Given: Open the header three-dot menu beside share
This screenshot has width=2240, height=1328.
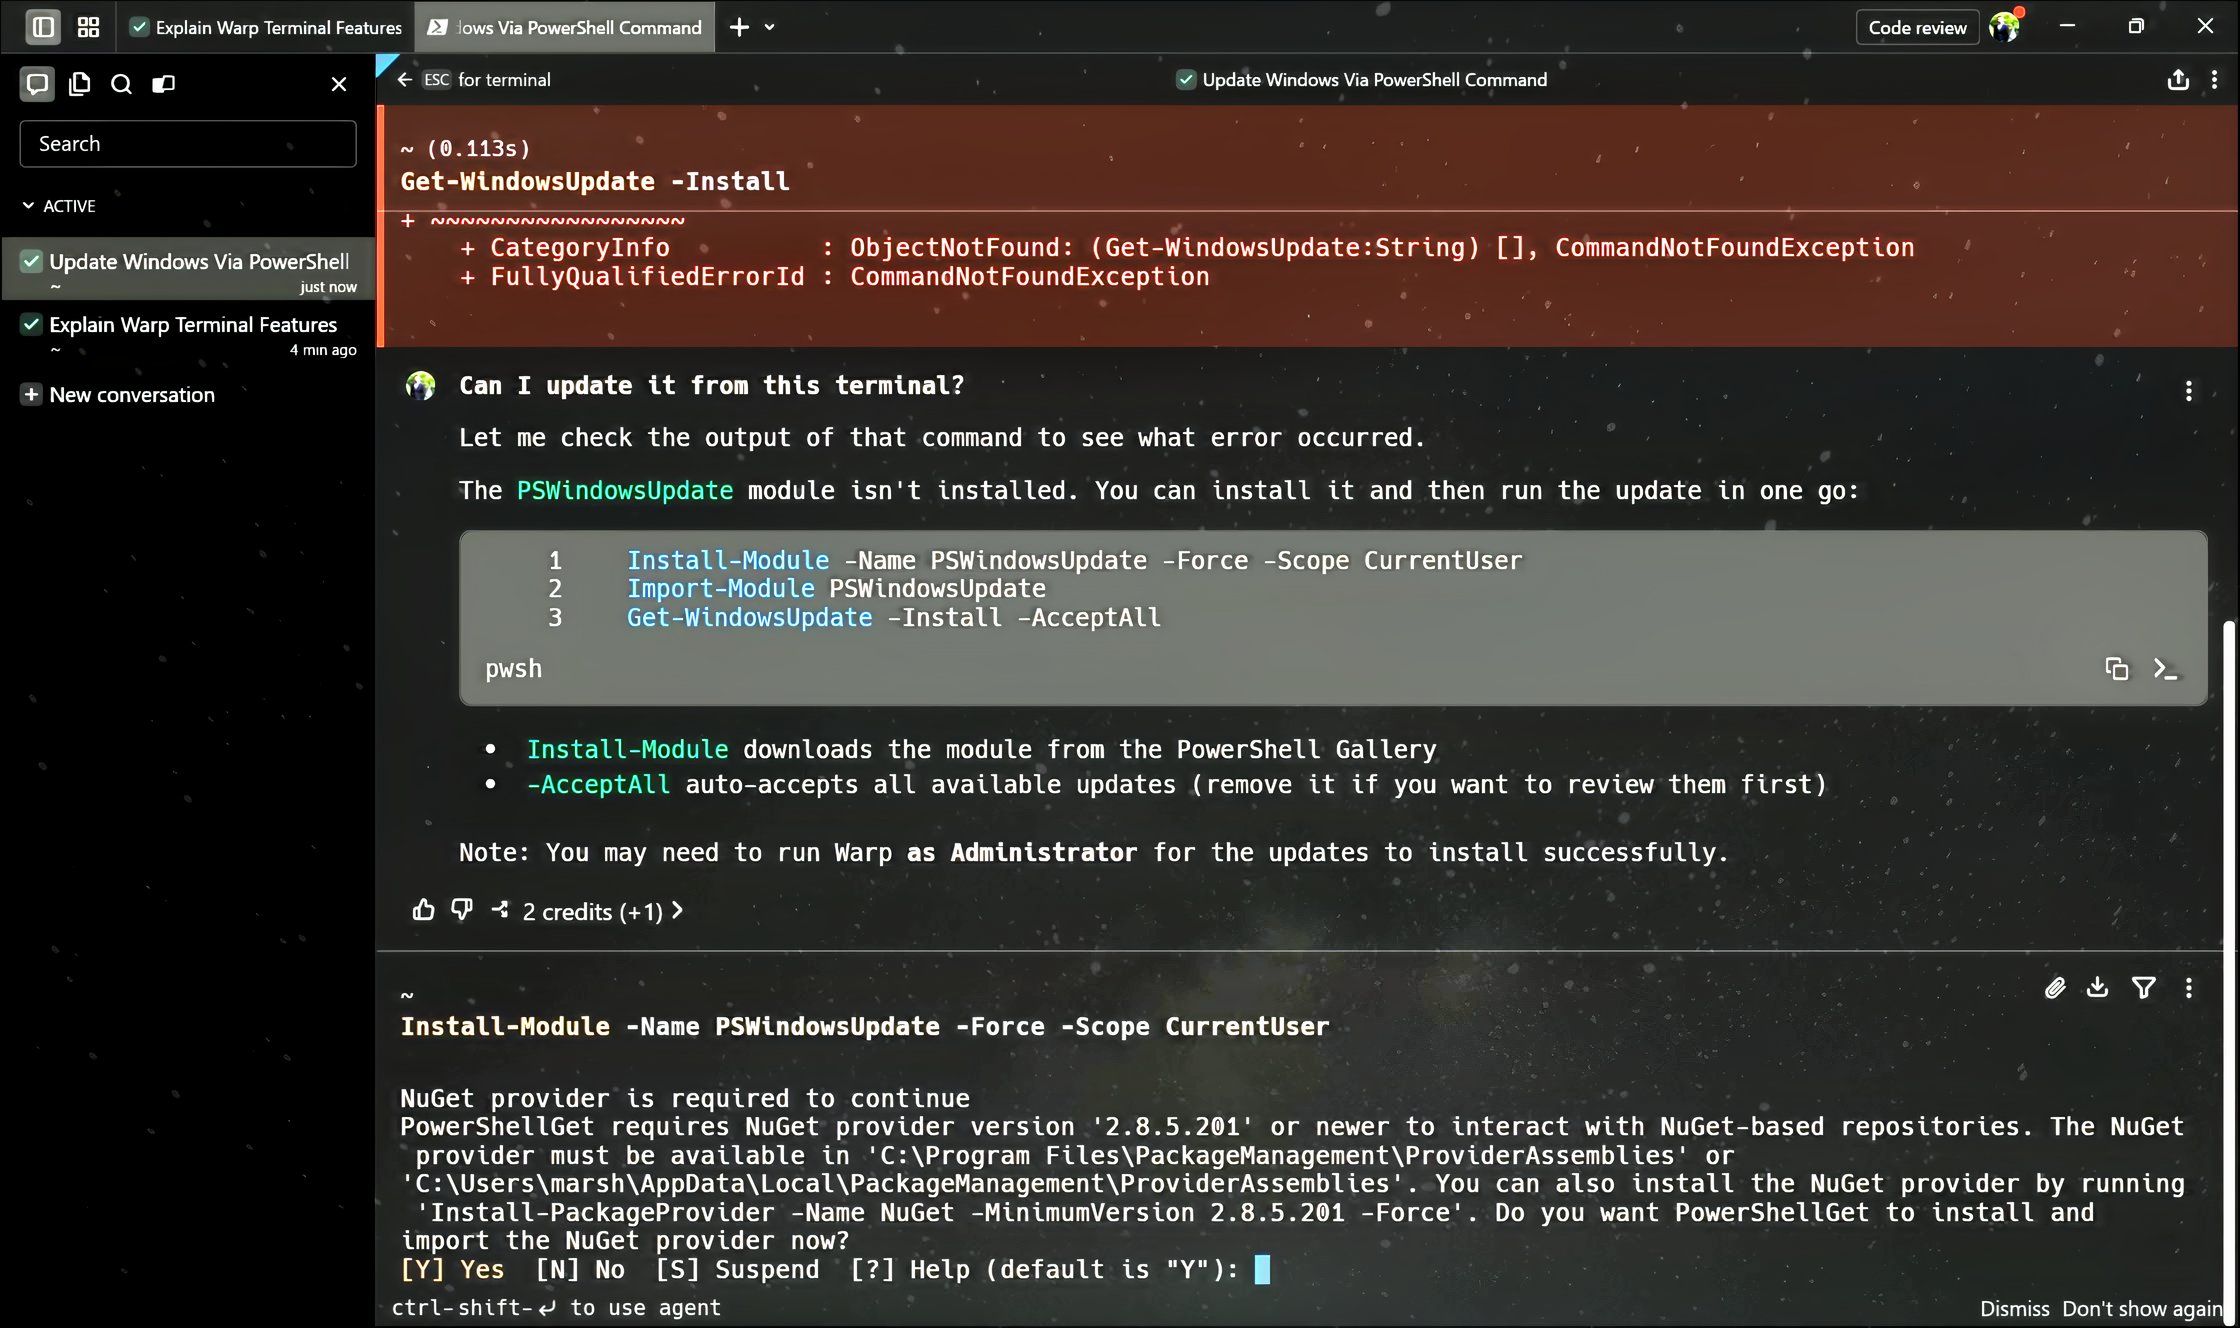Looking at the screenshot, I should tap(2214, 80).
